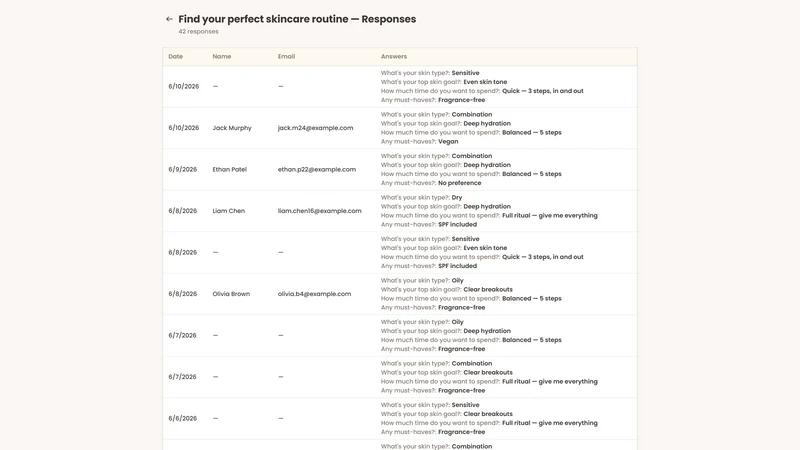Open Olivia Brown's response row
This screenshot has height=450, width=800.
[x=400, y=294]
